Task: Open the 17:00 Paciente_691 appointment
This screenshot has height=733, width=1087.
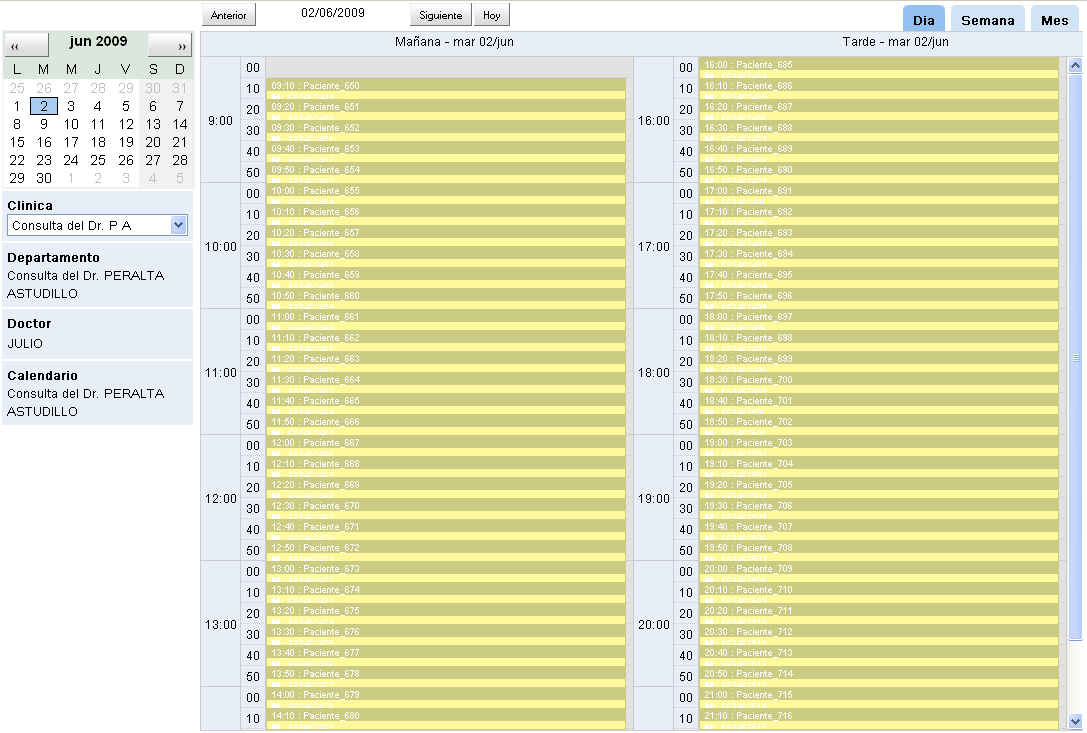Action: [x=878, y=193]
